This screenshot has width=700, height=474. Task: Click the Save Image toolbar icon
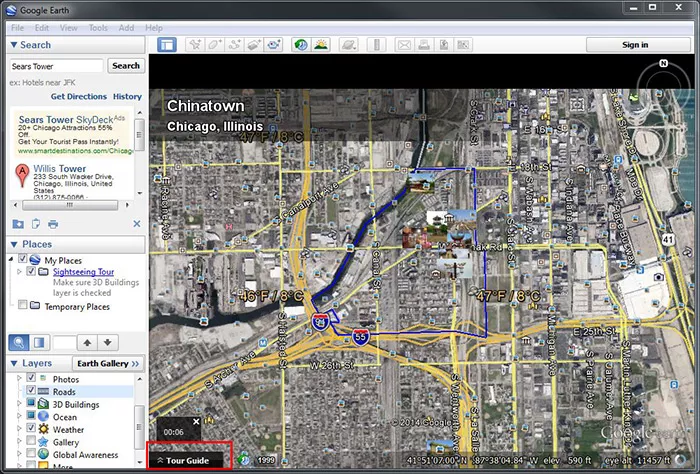tap(444, 45)
